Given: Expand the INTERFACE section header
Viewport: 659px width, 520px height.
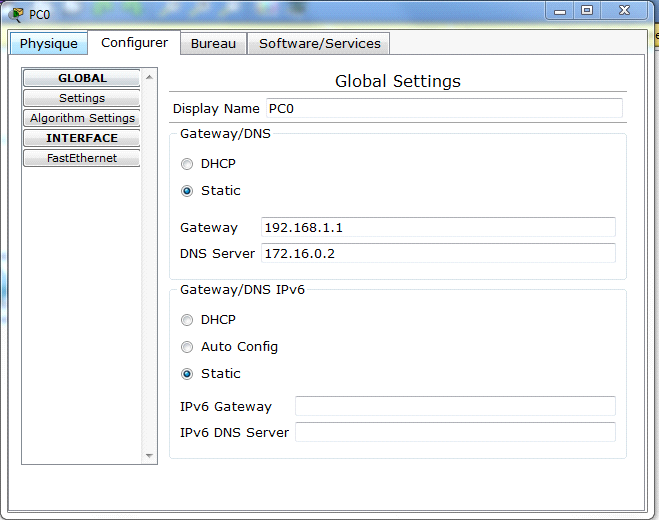Looking at the screenshot, I should tap(82, 138).
